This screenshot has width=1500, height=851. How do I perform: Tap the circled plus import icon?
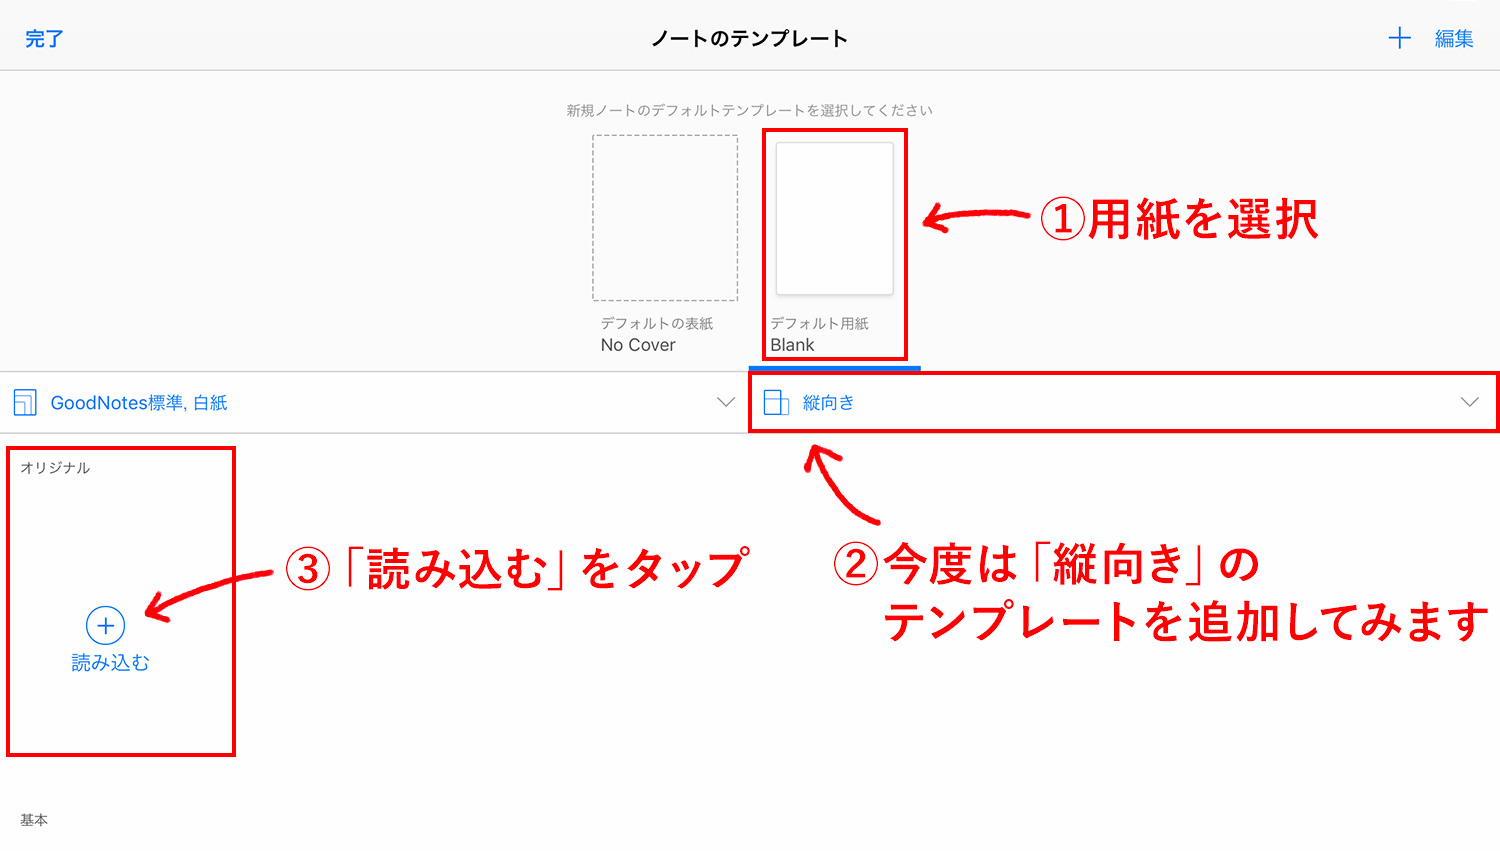click(x=106, y=625)
